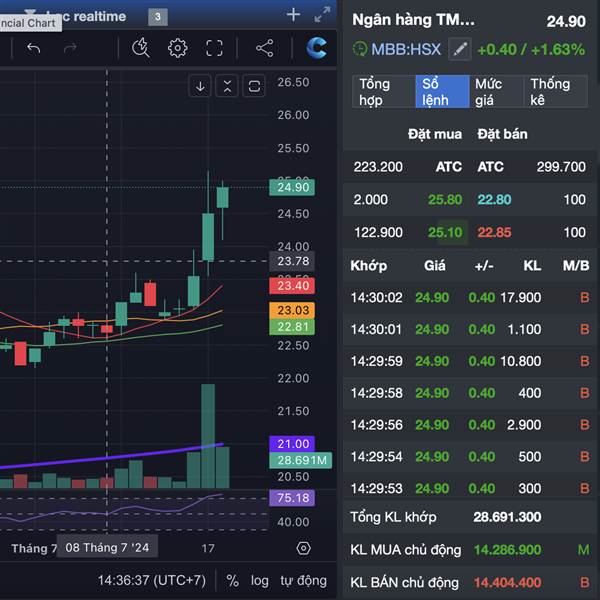Click the red 23.40 moving average label
Screen dimensions: 600x600
pos(292,286)
